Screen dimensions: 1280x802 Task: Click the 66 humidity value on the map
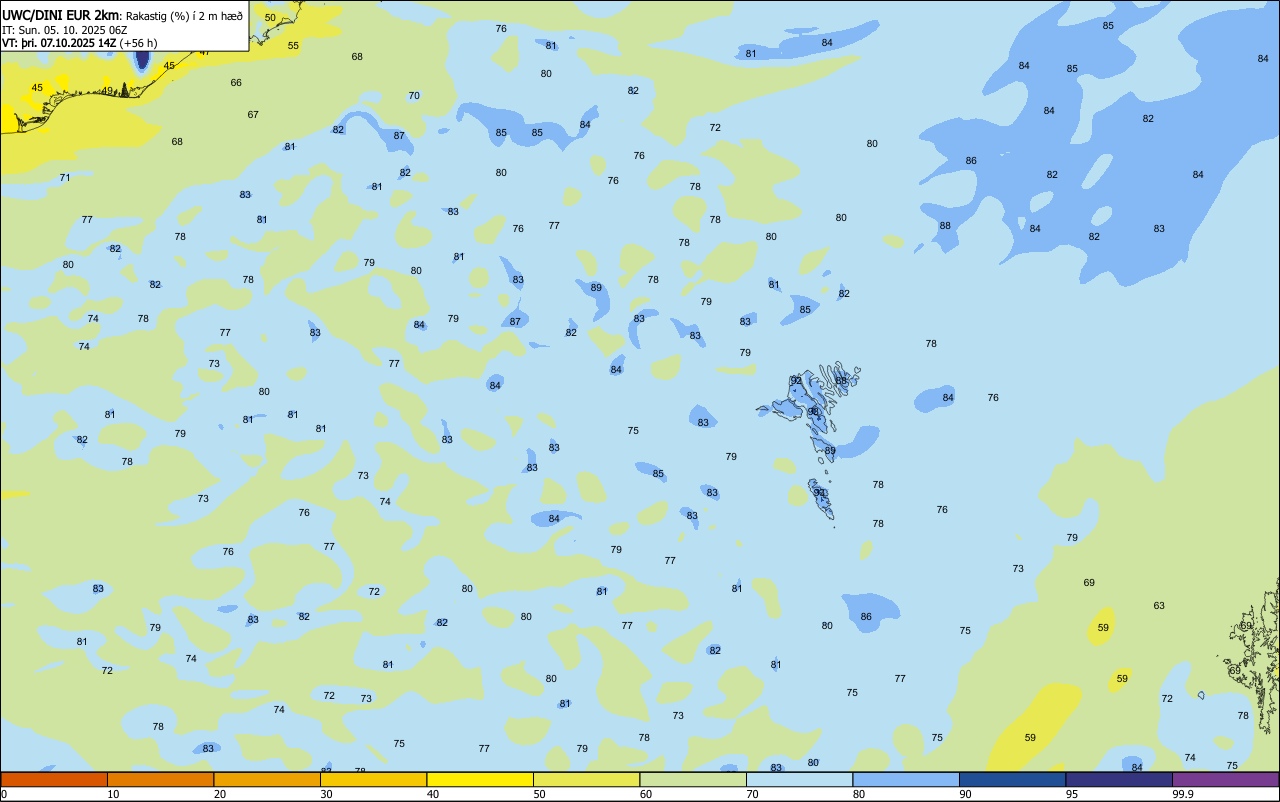tap(236, 83)
